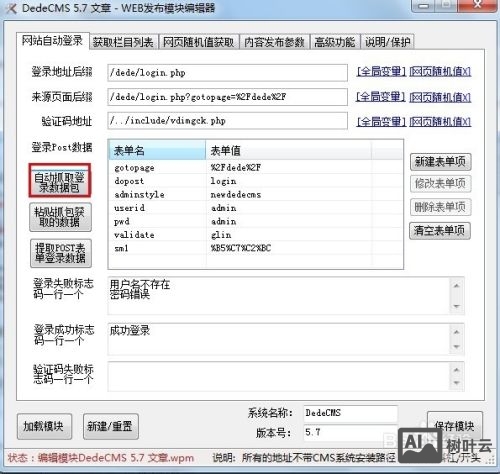Switch to the 内容发布参数 tab
The width and height of the screenshot is (500, 474).
point(274,42)
